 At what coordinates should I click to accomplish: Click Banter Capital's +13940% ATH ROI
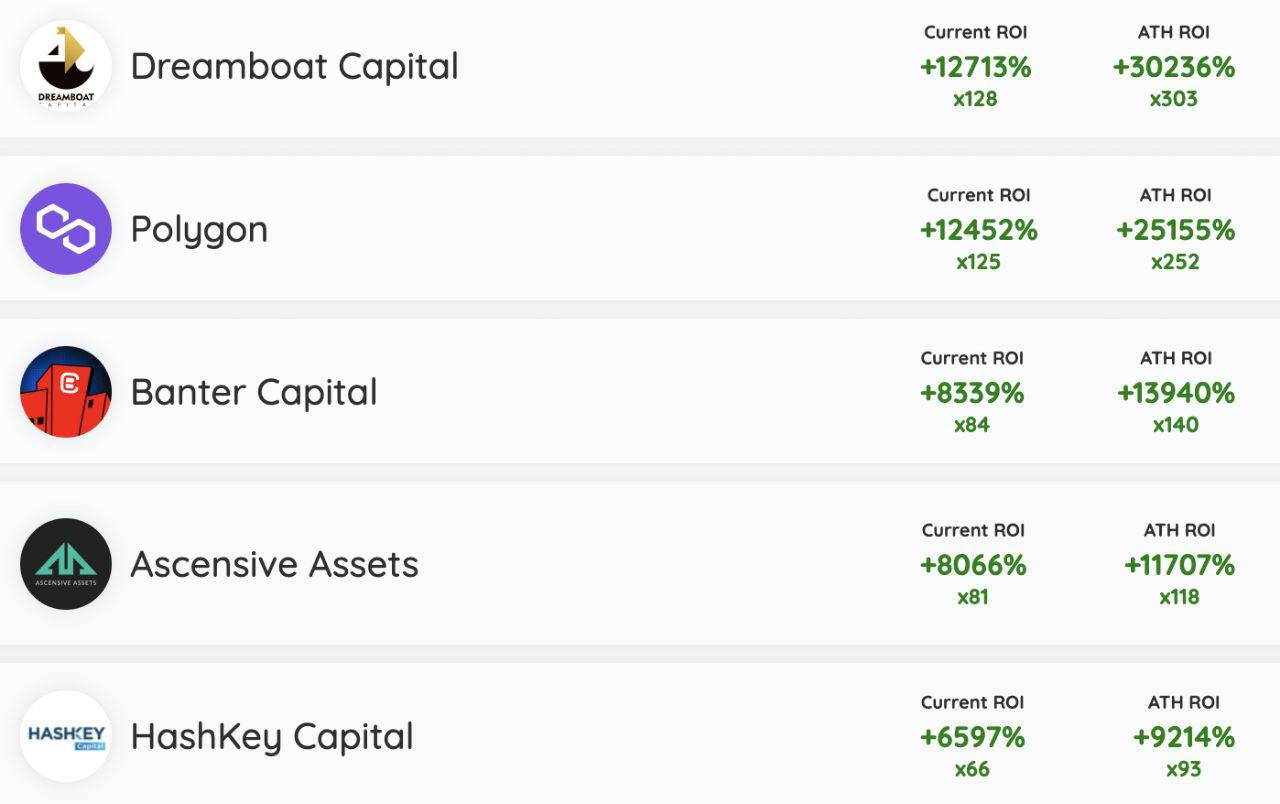click(1176, 394)
